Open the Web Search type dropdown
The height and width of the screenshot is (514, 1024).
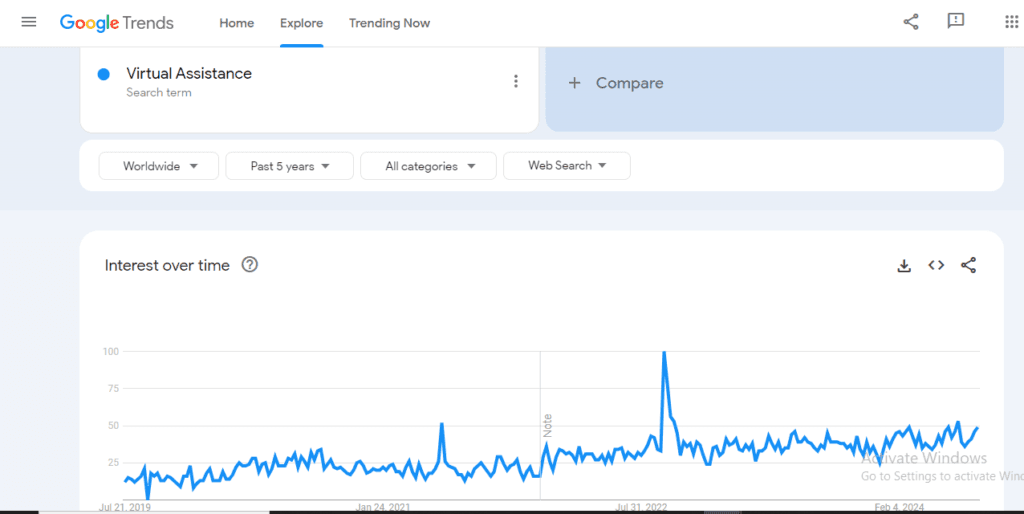567,166
